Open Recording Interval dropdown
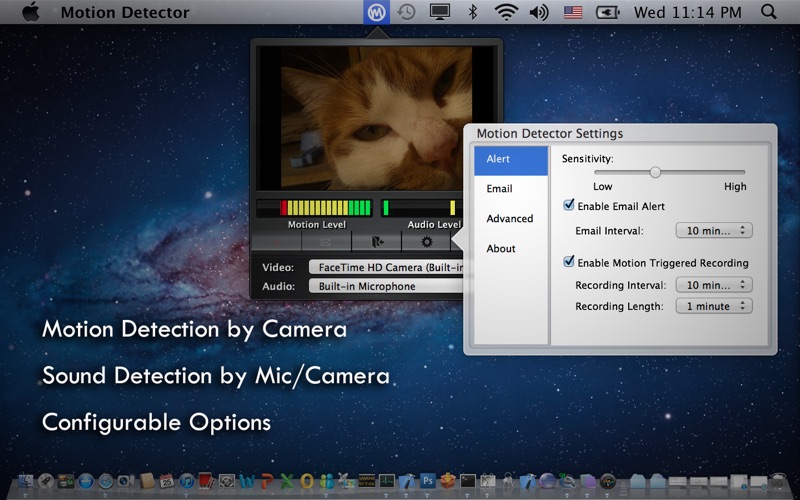Image resolution: width=800 pixels, height=500 pixels. 714,285
